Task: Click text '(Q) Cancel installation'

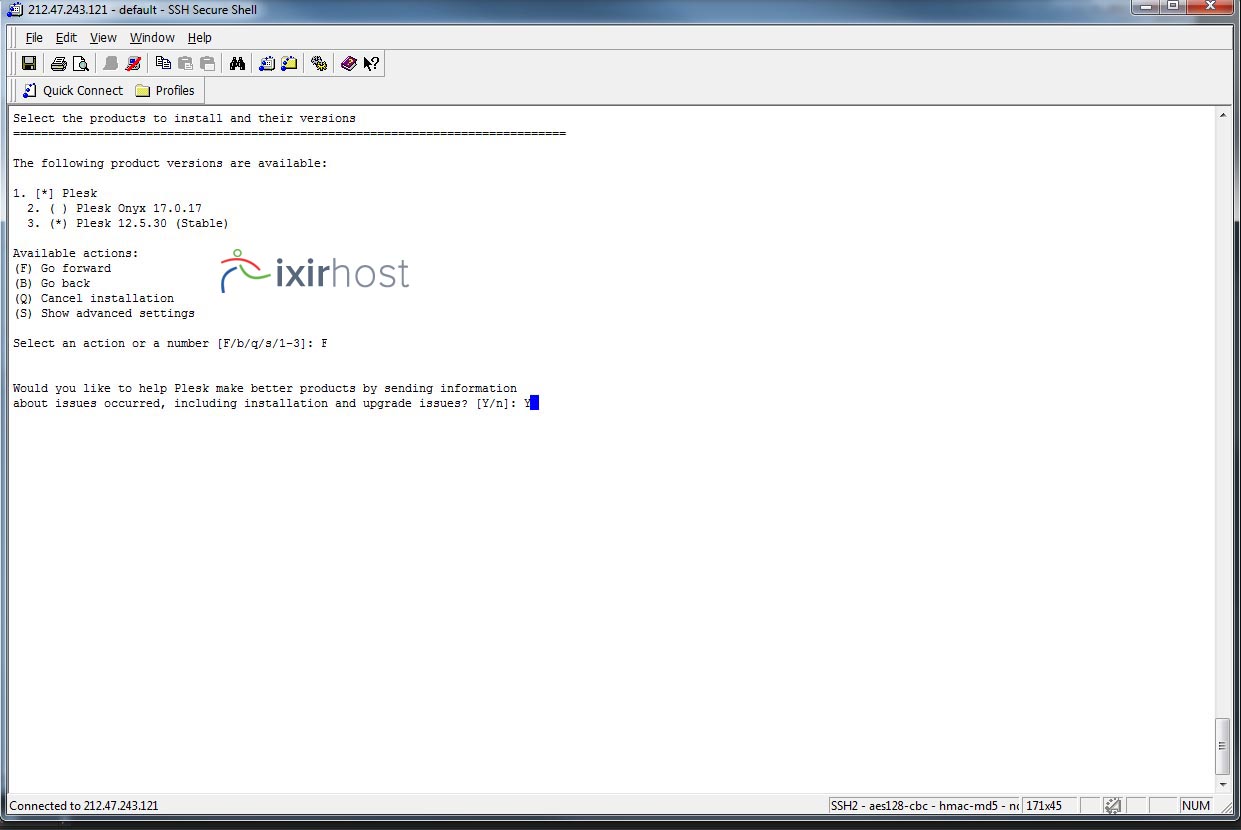Action: pos(94,298)
